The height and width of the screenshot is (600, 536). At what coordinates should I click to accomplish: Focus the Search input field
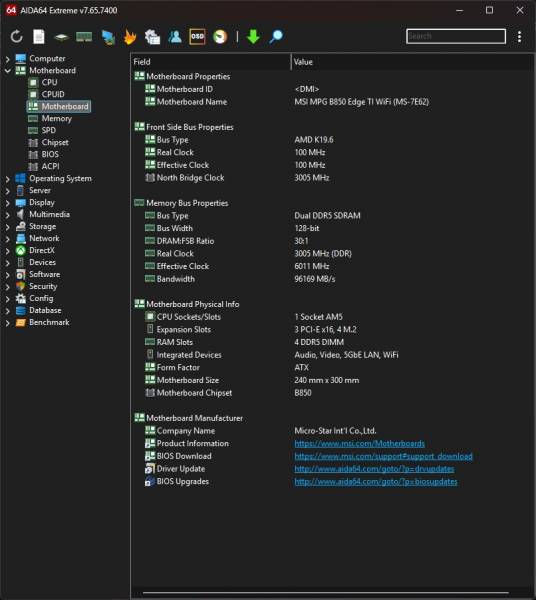[x=456, y=36]
